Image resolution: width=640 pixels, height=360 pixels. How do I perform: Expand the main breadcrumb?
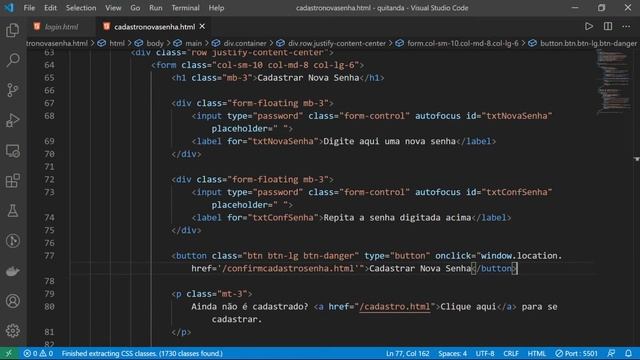click(x=193, y=43)
